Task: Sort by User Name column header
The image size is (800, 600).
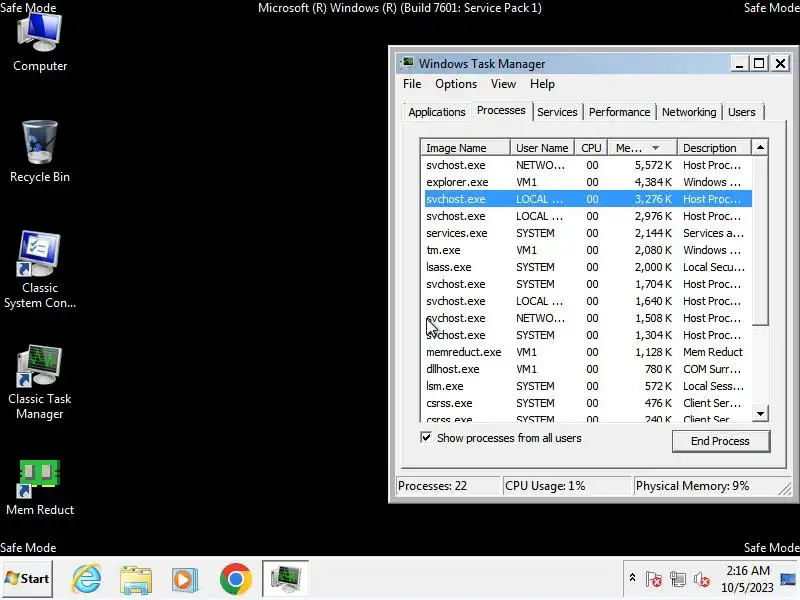Action: pos(542,148)
